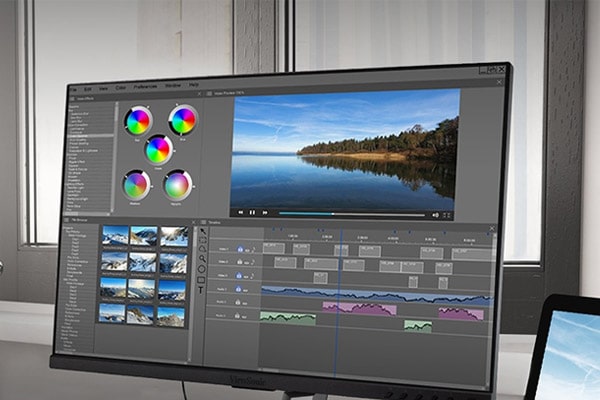
Task: Mute the preview using the speaker icon
Action: (x=435, y=214)
